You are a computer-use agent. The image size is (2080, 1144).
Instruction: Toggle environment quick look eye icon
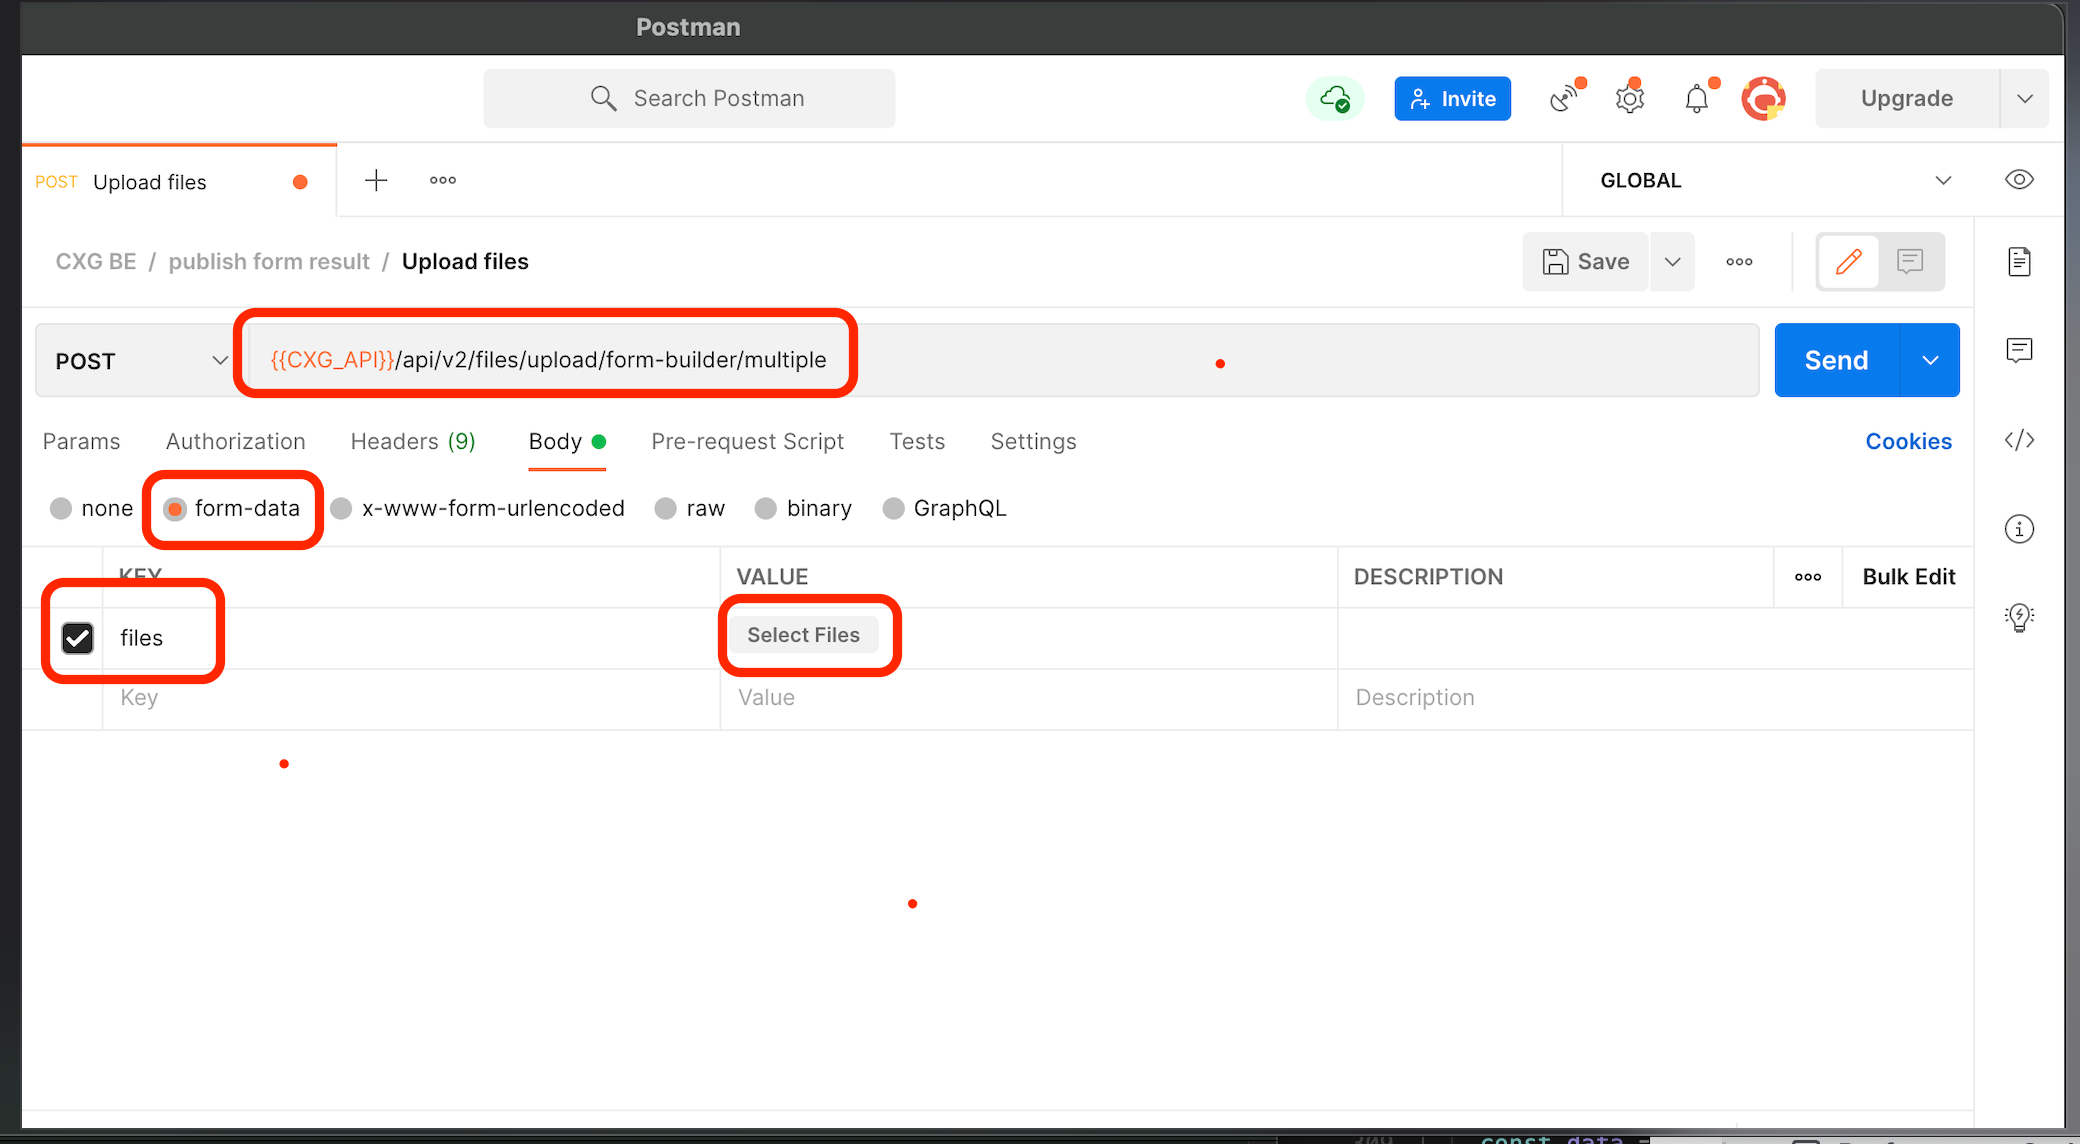[x=2019, y=180]
